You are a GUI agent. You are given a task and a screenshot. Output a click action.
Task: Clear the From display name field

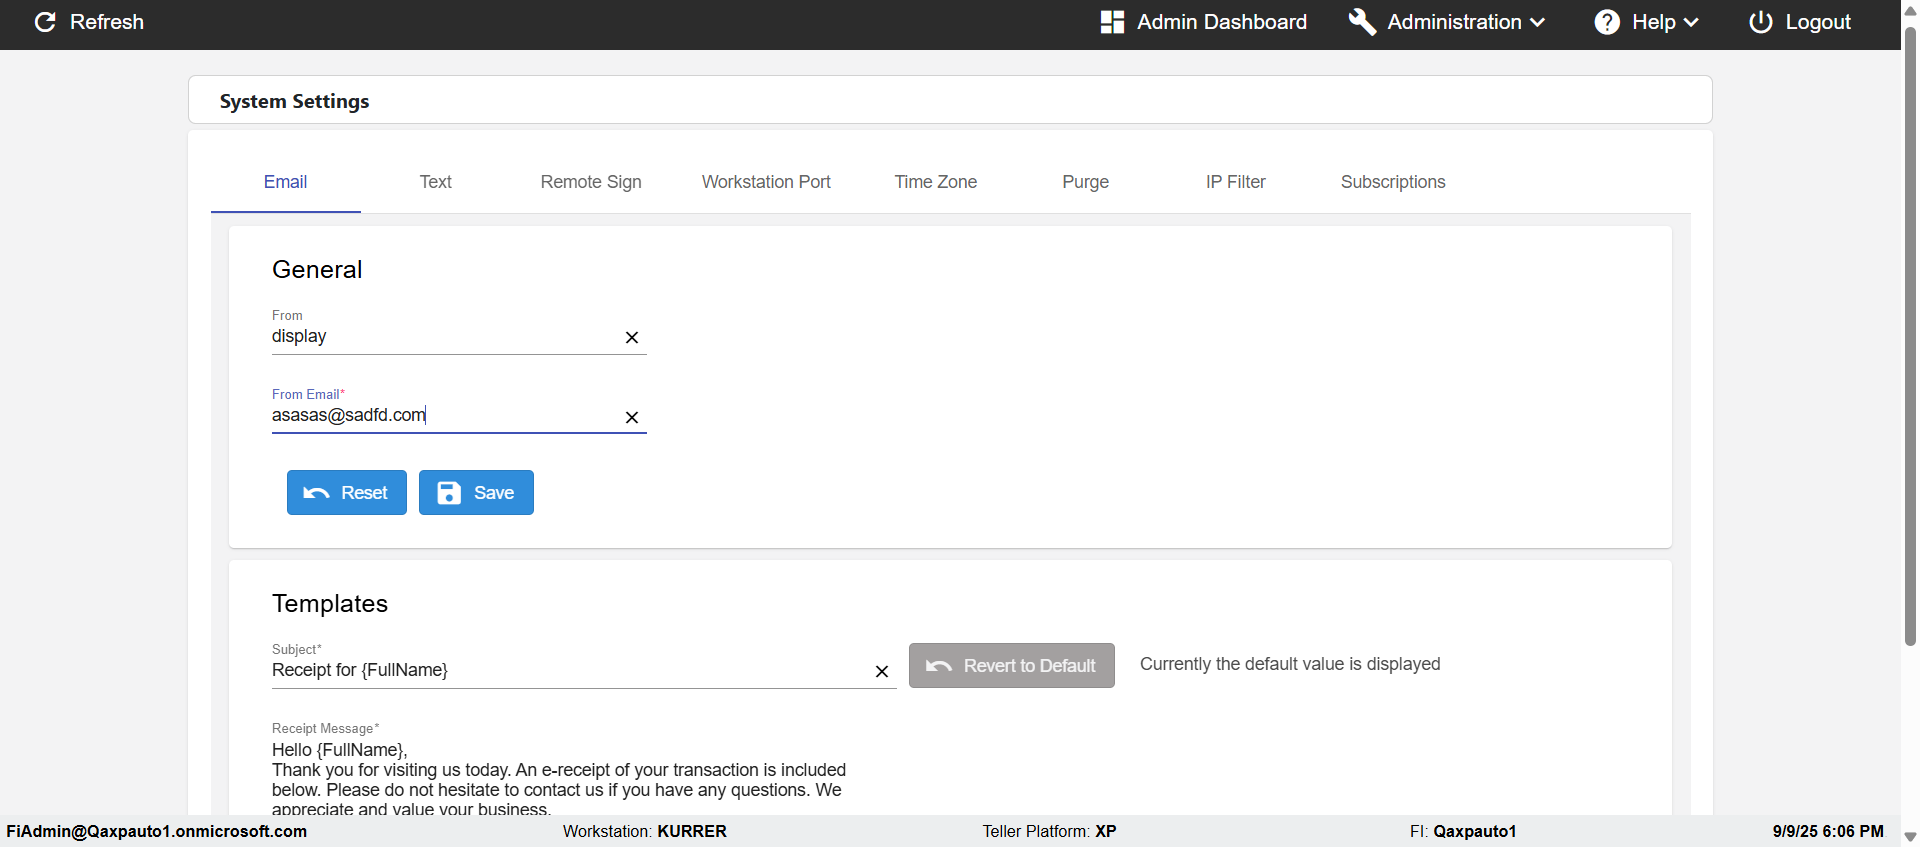632,338
